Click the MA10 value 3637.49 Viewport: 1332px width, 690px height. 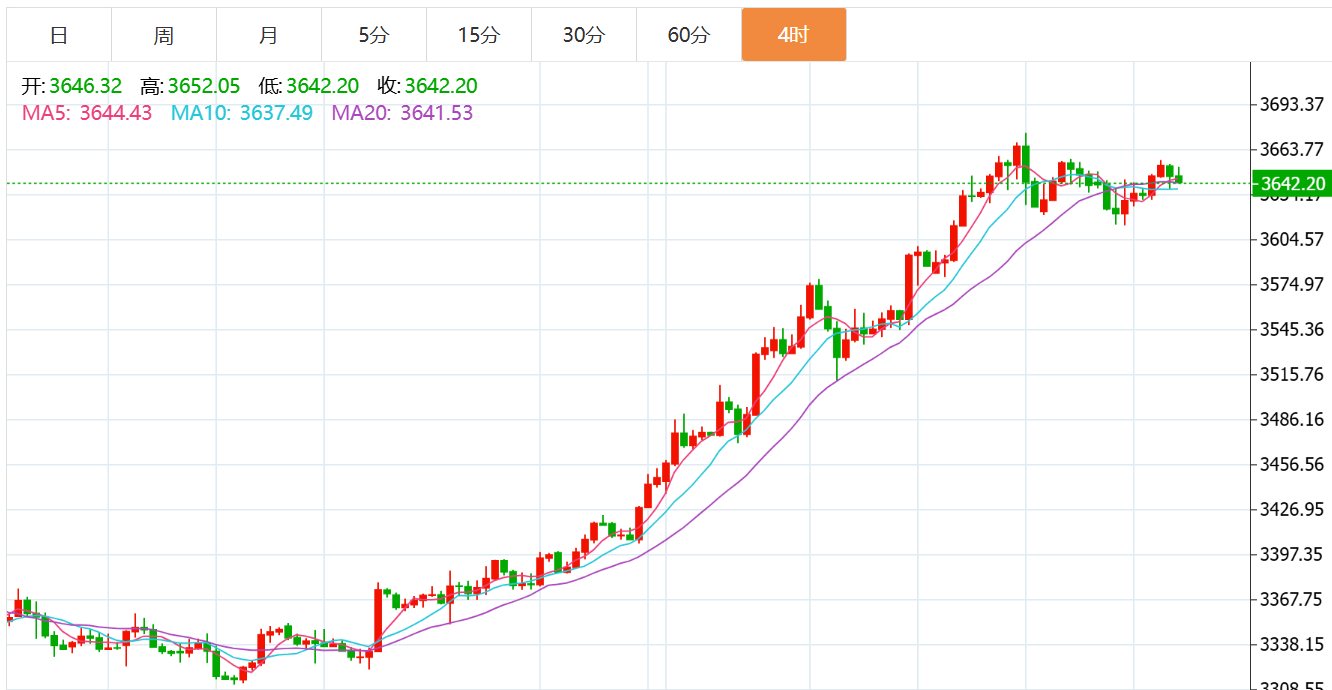(276, 113)
